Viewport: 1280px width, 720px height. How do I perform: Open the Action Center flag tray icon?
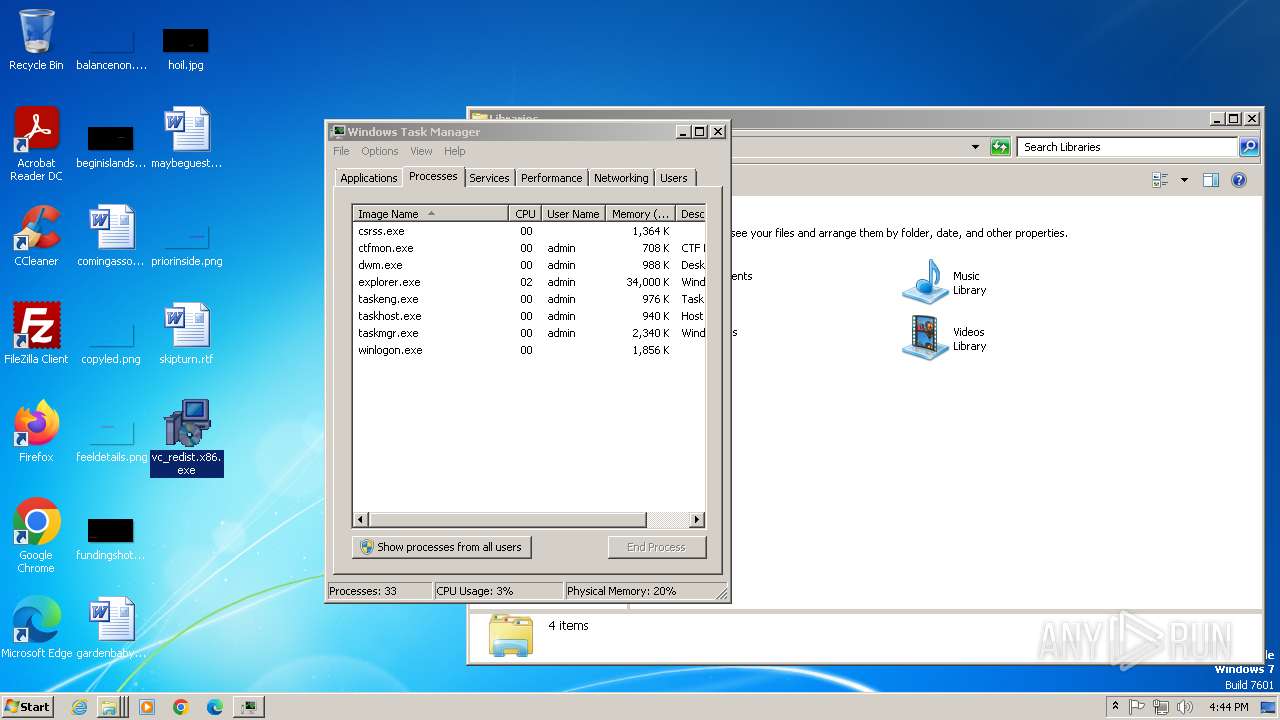tap(1138, 707)
